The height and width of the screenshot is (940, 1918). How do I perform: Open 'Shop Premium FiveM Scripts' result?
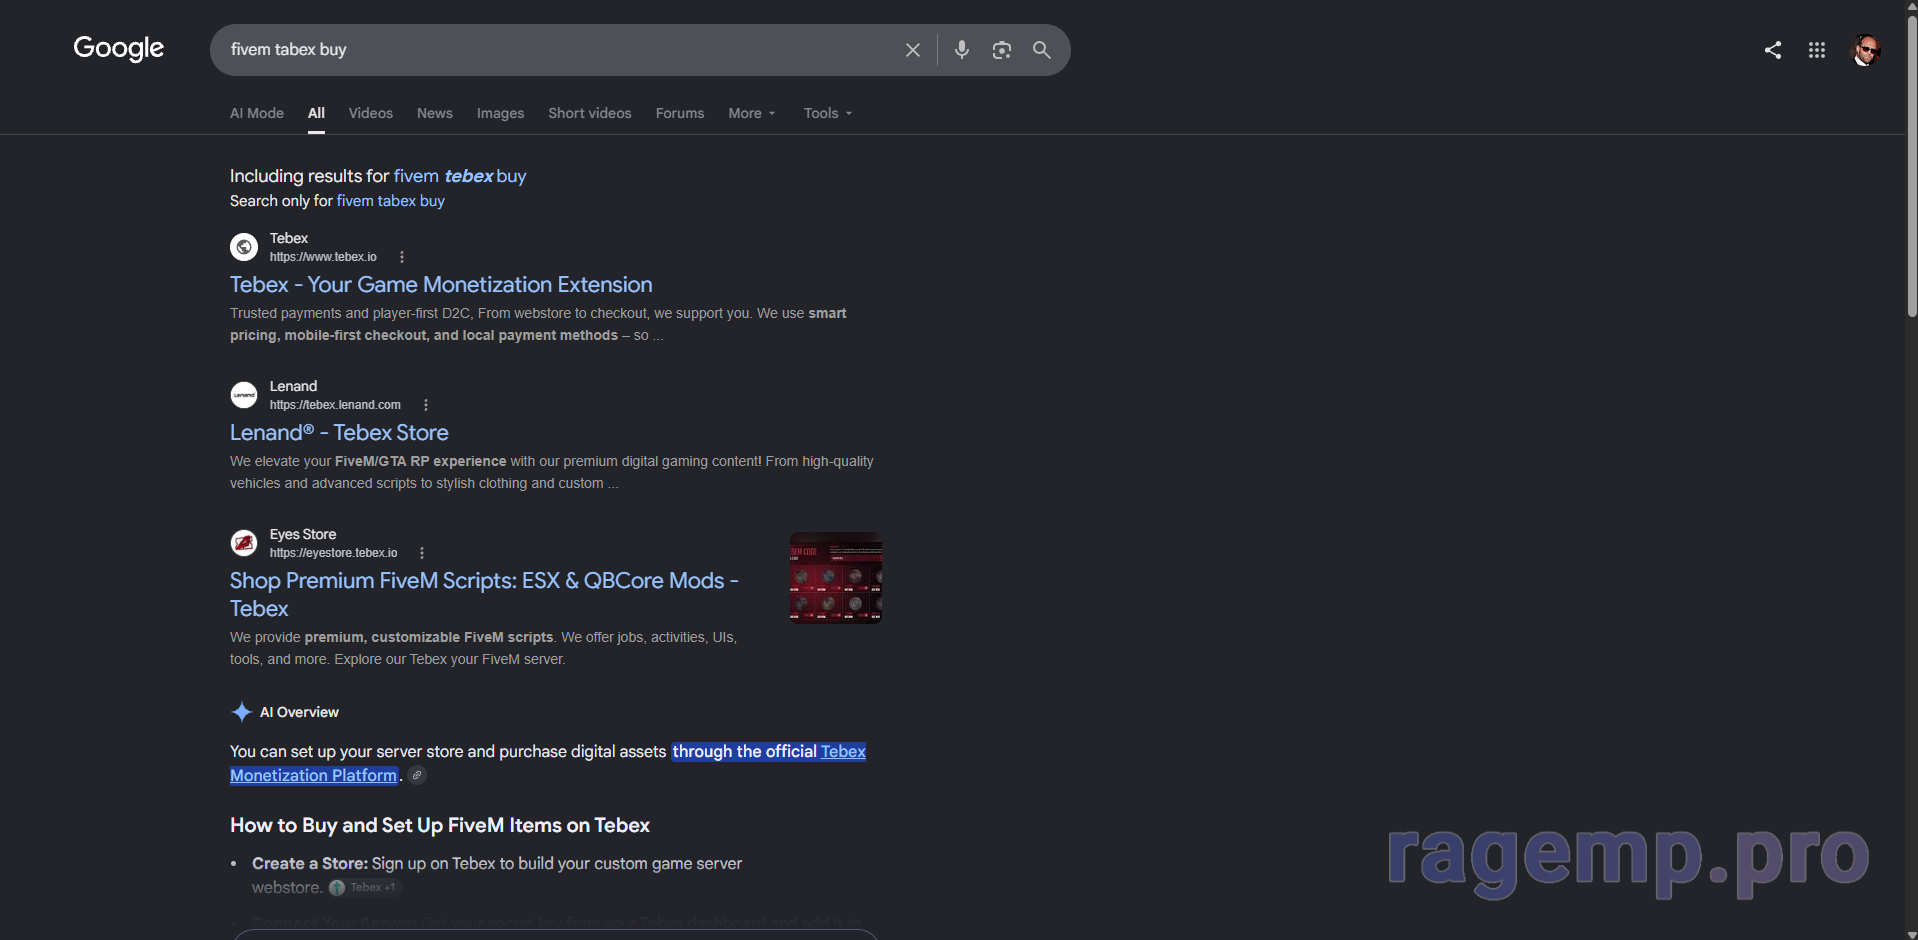point(484,594)
